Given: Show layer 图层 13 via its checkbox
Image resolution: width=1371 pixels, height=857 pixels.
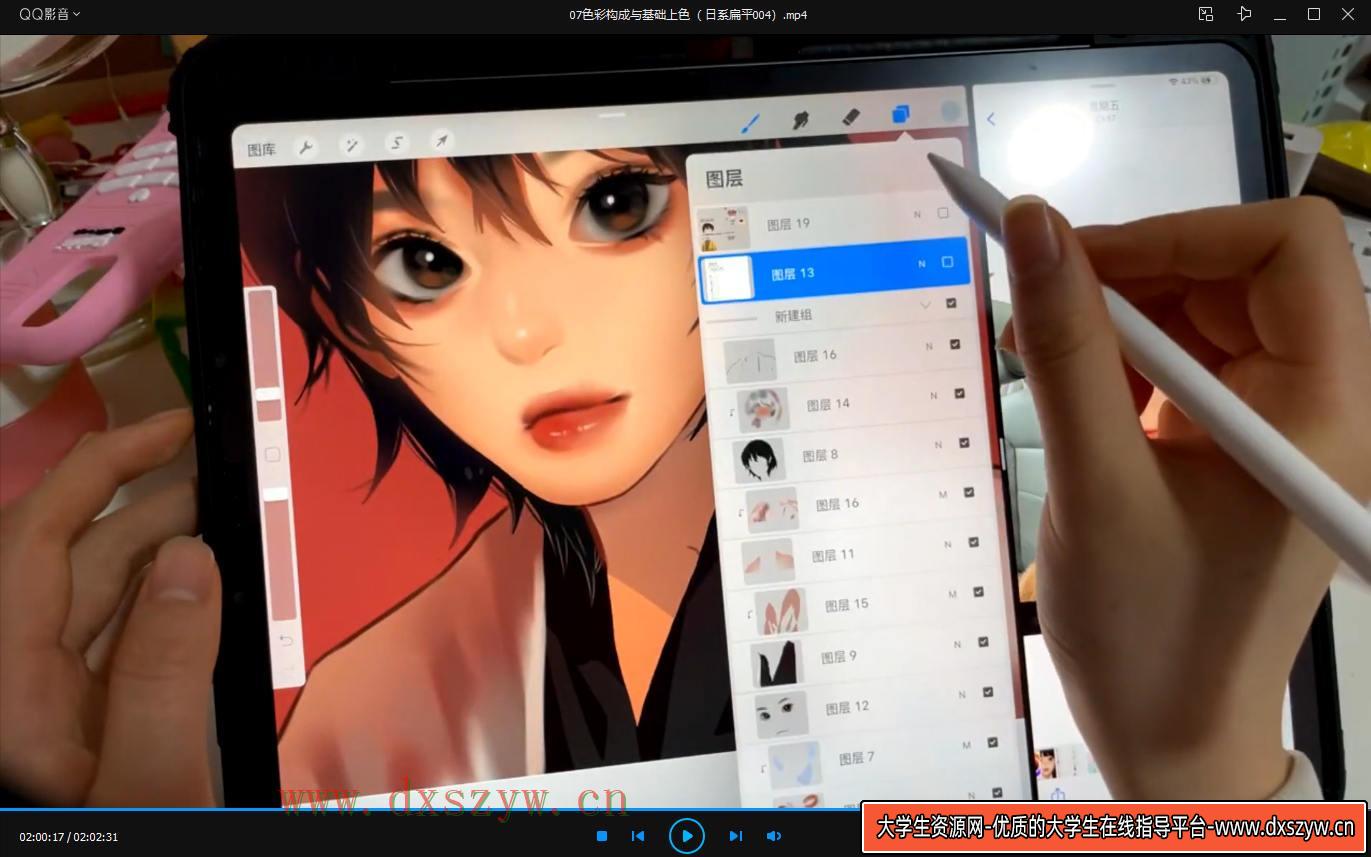Looking at the screenshot, I should click(x=948, y=262).
